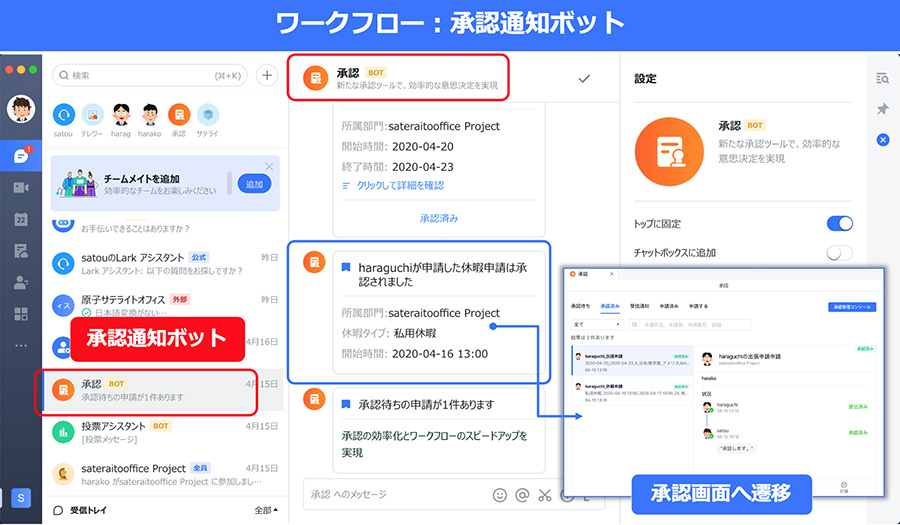Dismiss the チームメイトを追加 banner

pos(269,166)
